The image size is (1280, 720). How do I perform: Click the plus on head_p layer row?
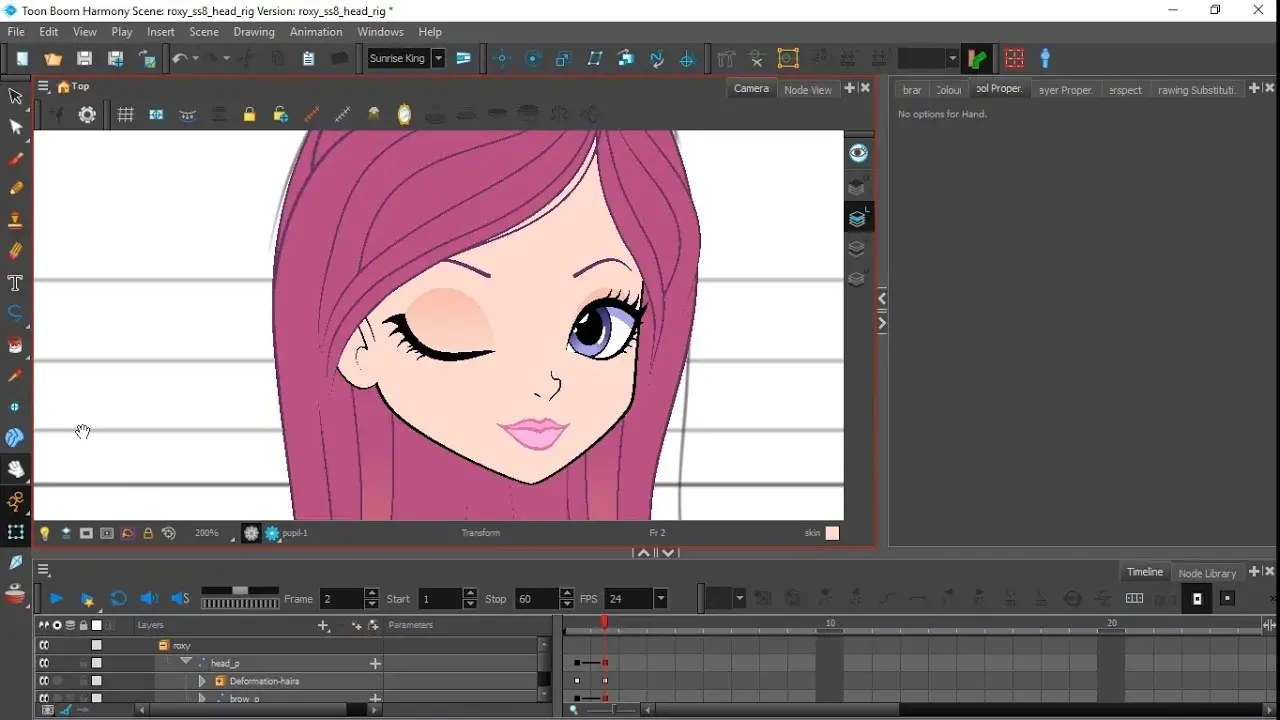[375, 663]
